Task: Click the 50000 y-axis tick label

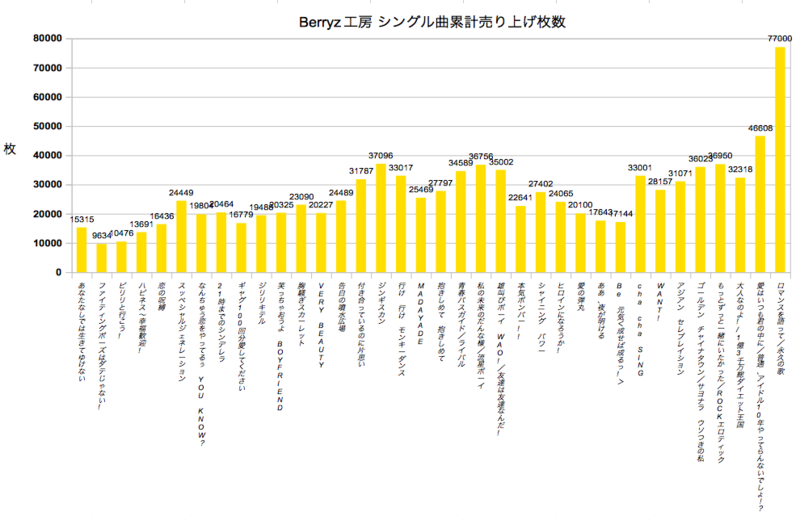Action: [47, 127]
